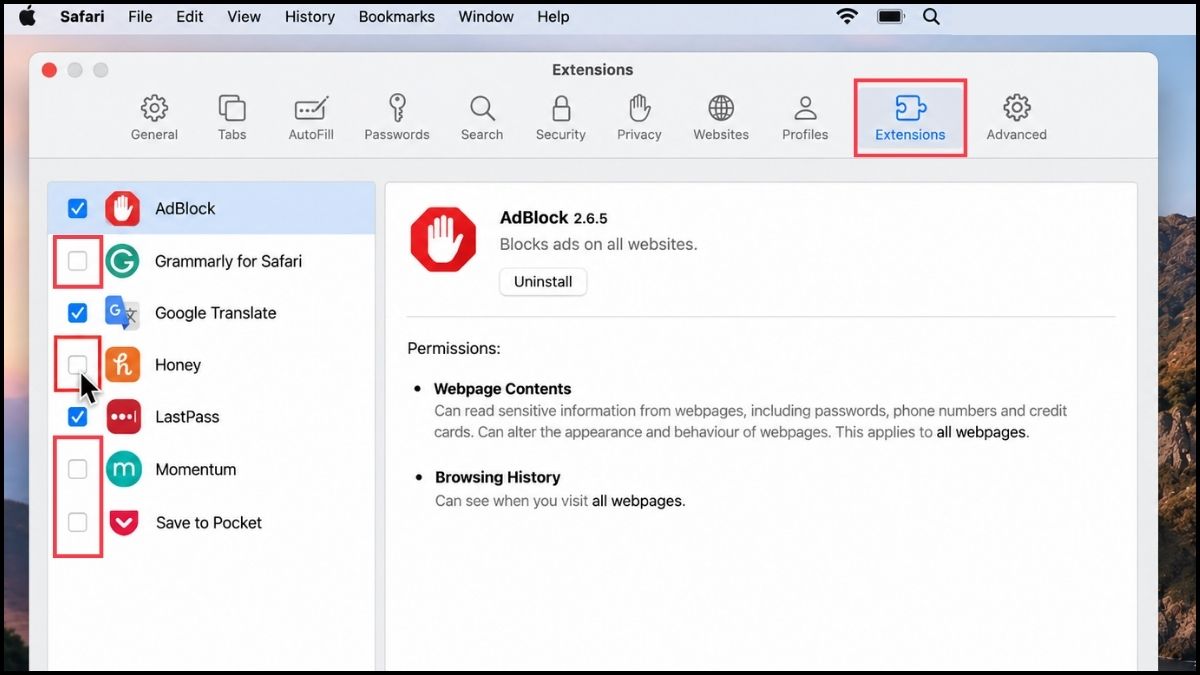Disable the LastPass extension checkbox
The height and width of the screenshot is (675, 1200).
pyautogui.click(x=77, y=417)
